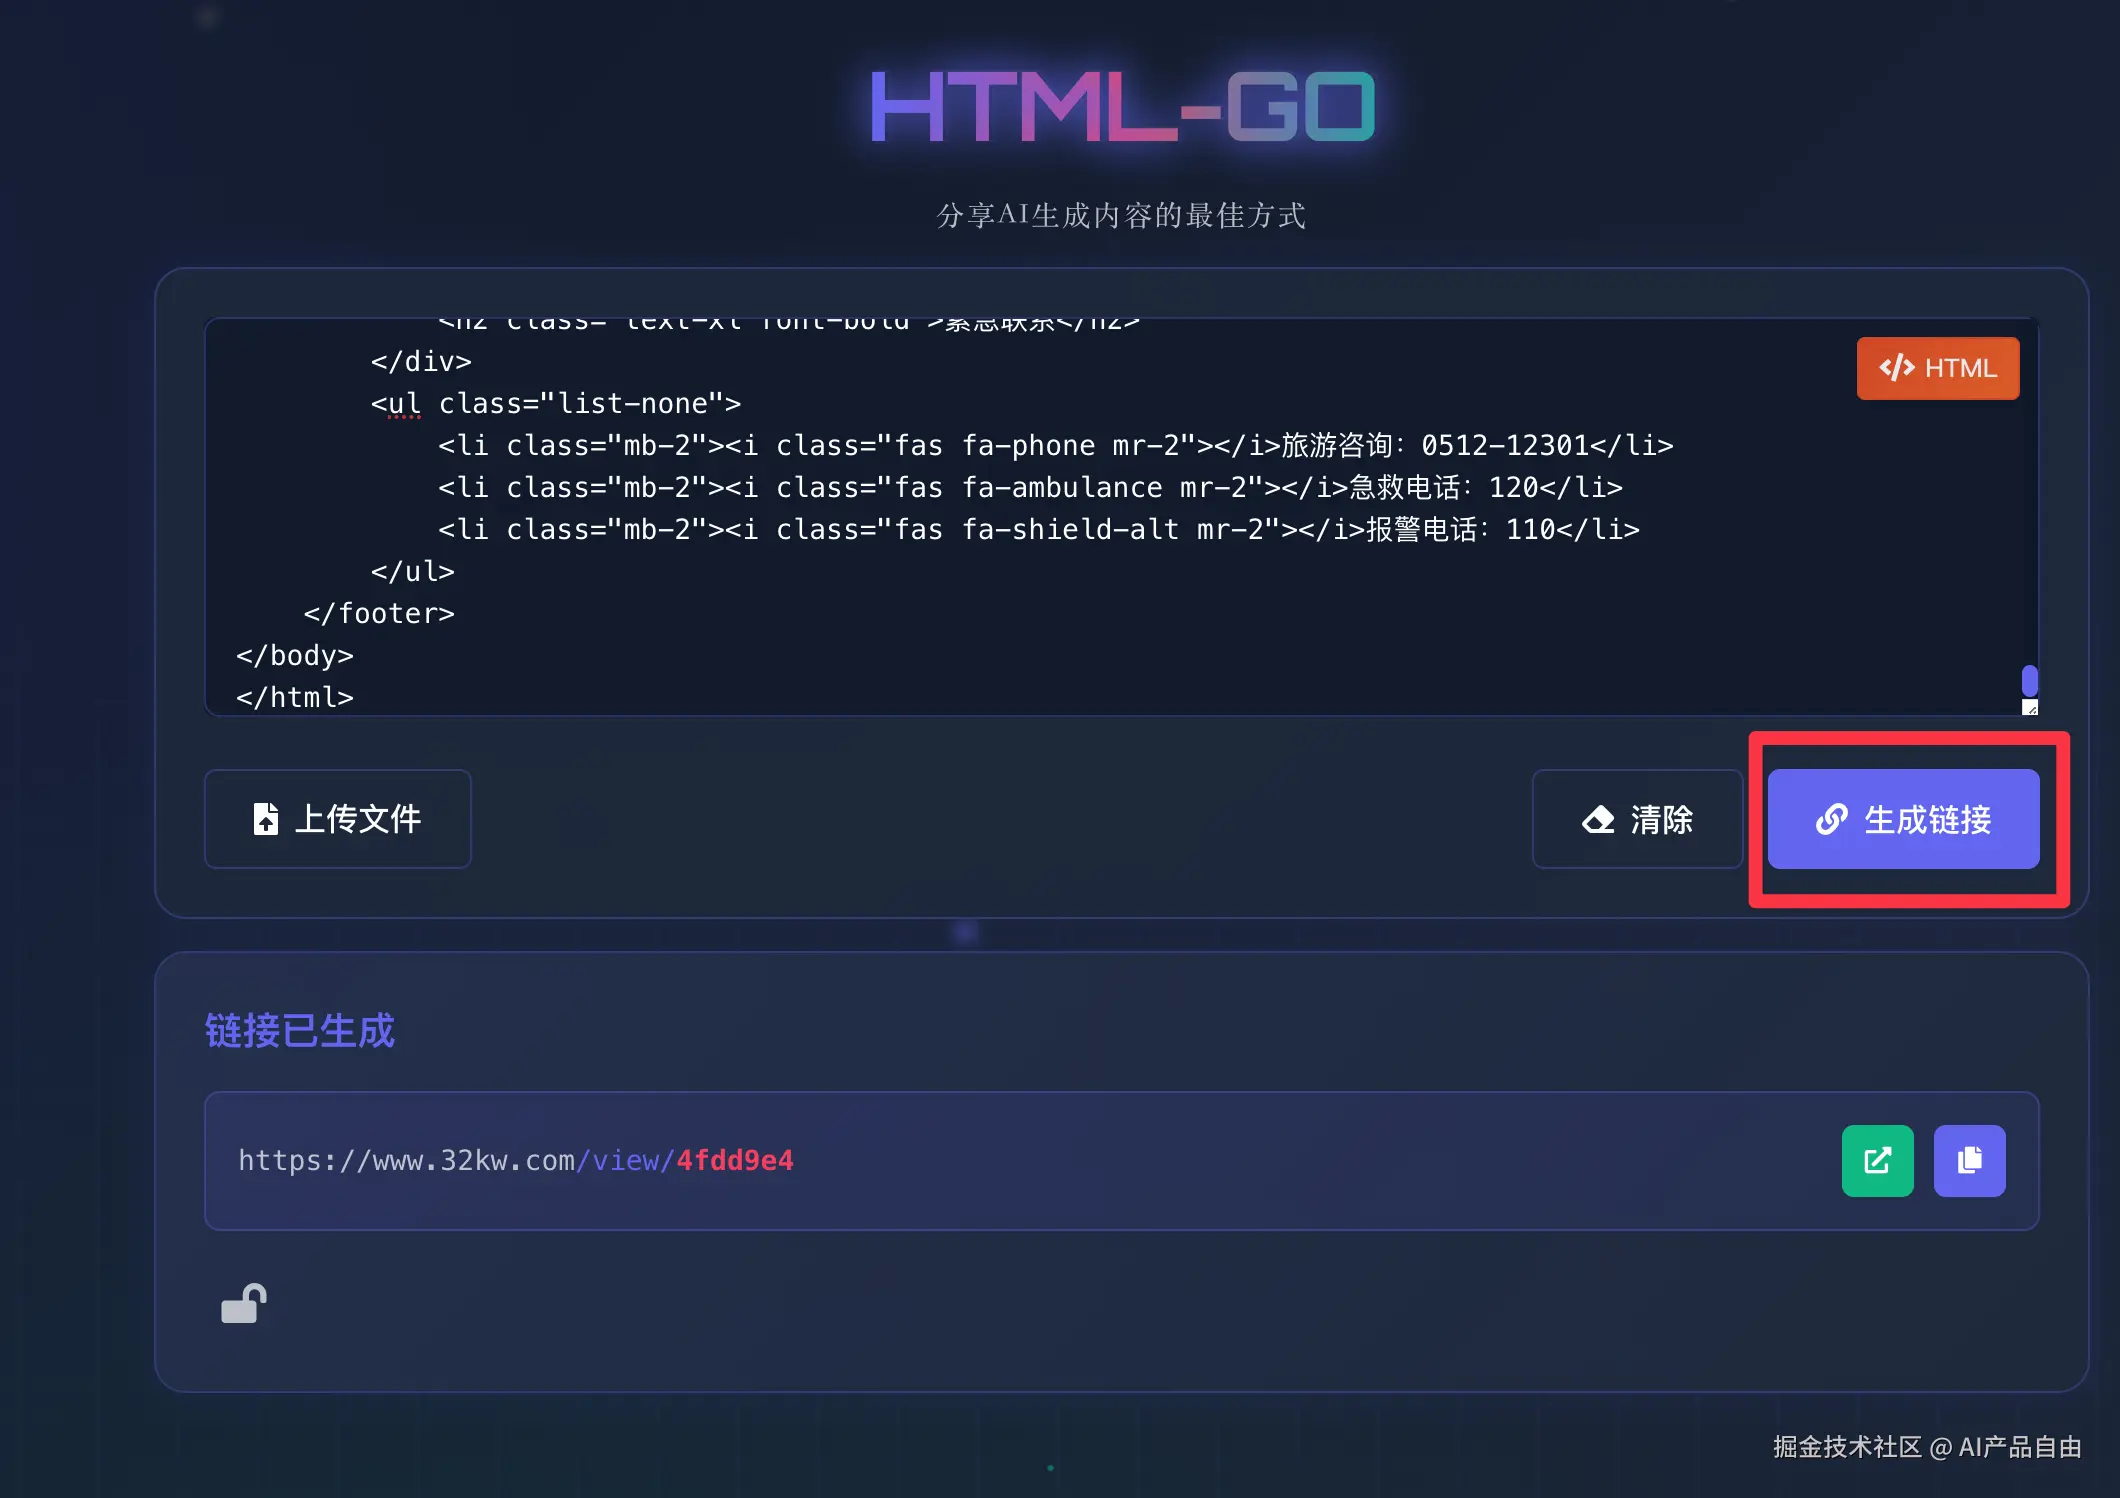Image resolution: width=2120 pixels, height=1498 pixels.
Task: Click the 上传文件 upload file button
Action: (337, 819)
